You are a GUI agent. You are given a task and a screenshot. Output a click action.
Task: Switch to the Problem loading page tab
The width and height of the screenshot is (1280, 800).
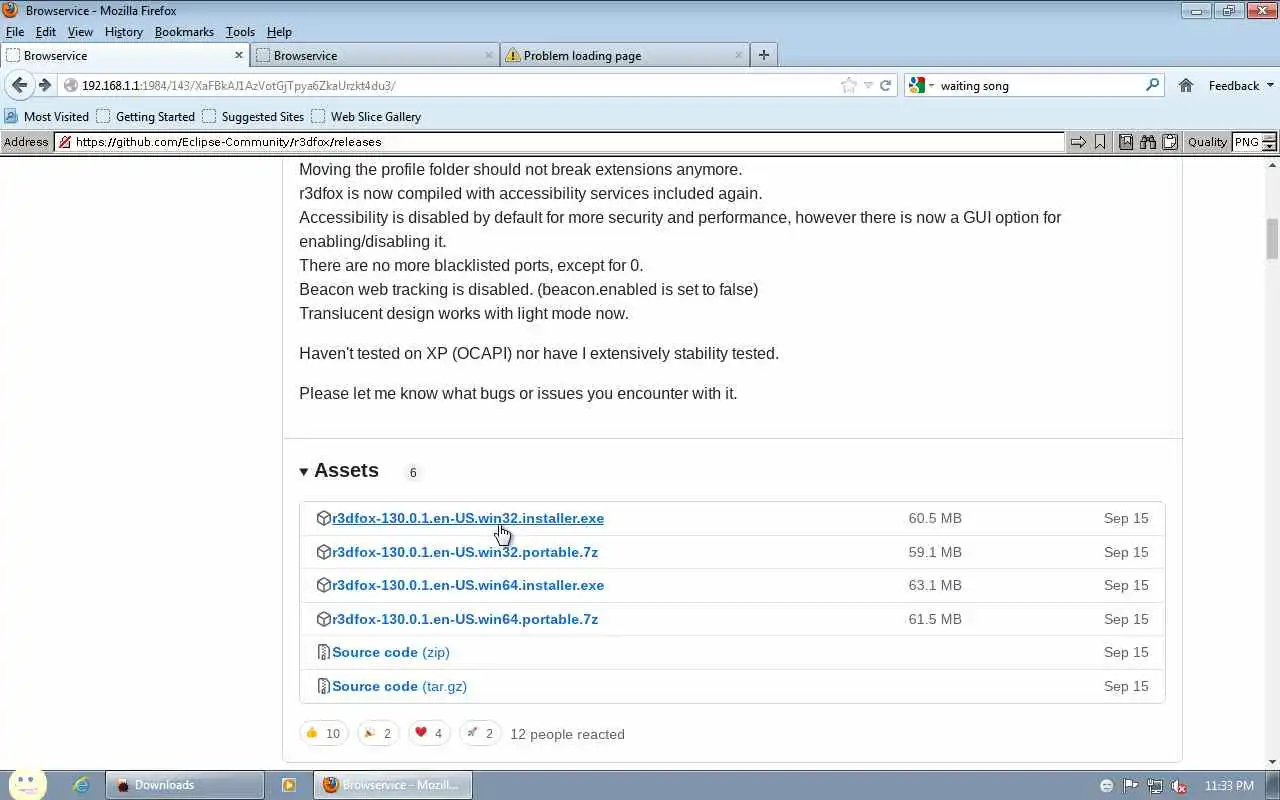point(624,55)
